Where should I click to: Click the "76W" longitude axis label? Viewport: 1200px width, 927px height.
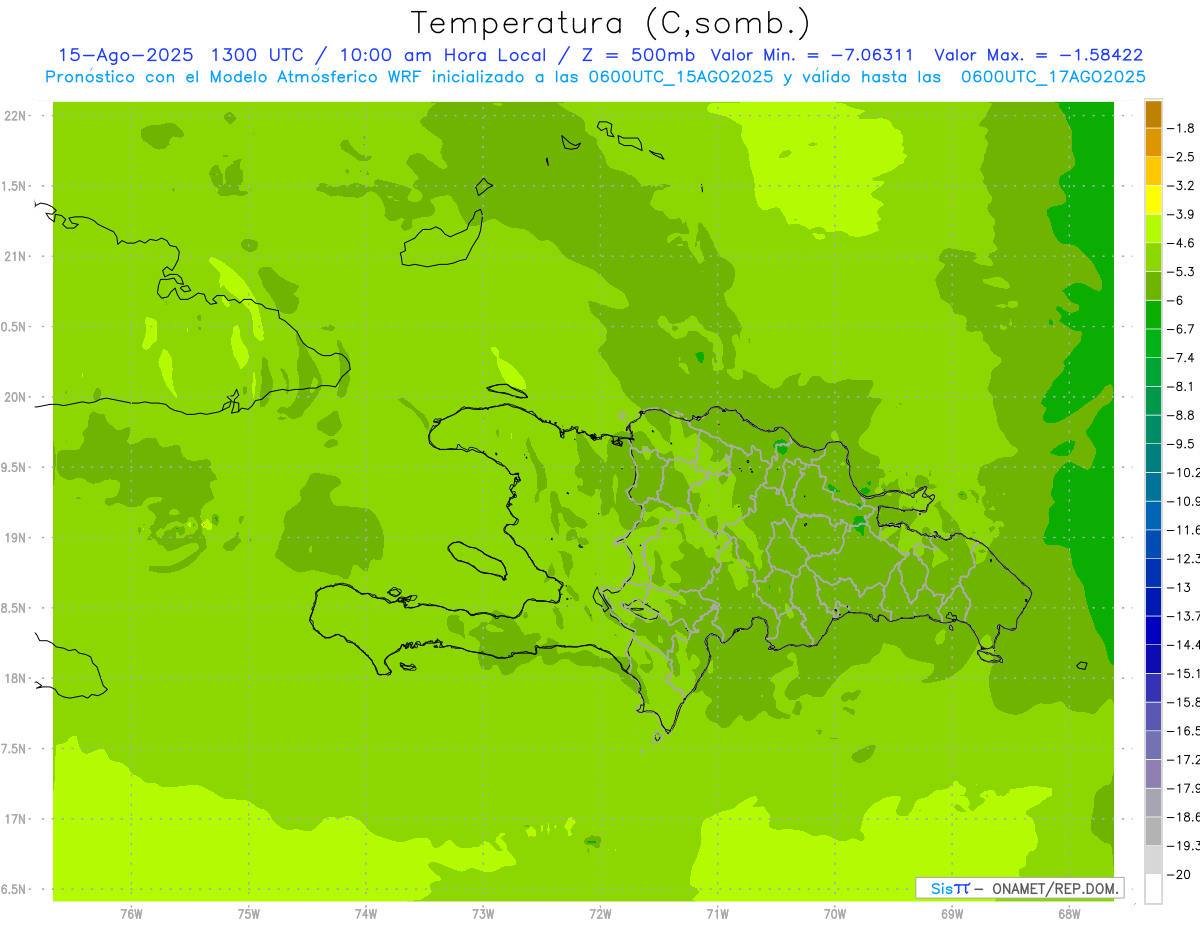[131, 914]
